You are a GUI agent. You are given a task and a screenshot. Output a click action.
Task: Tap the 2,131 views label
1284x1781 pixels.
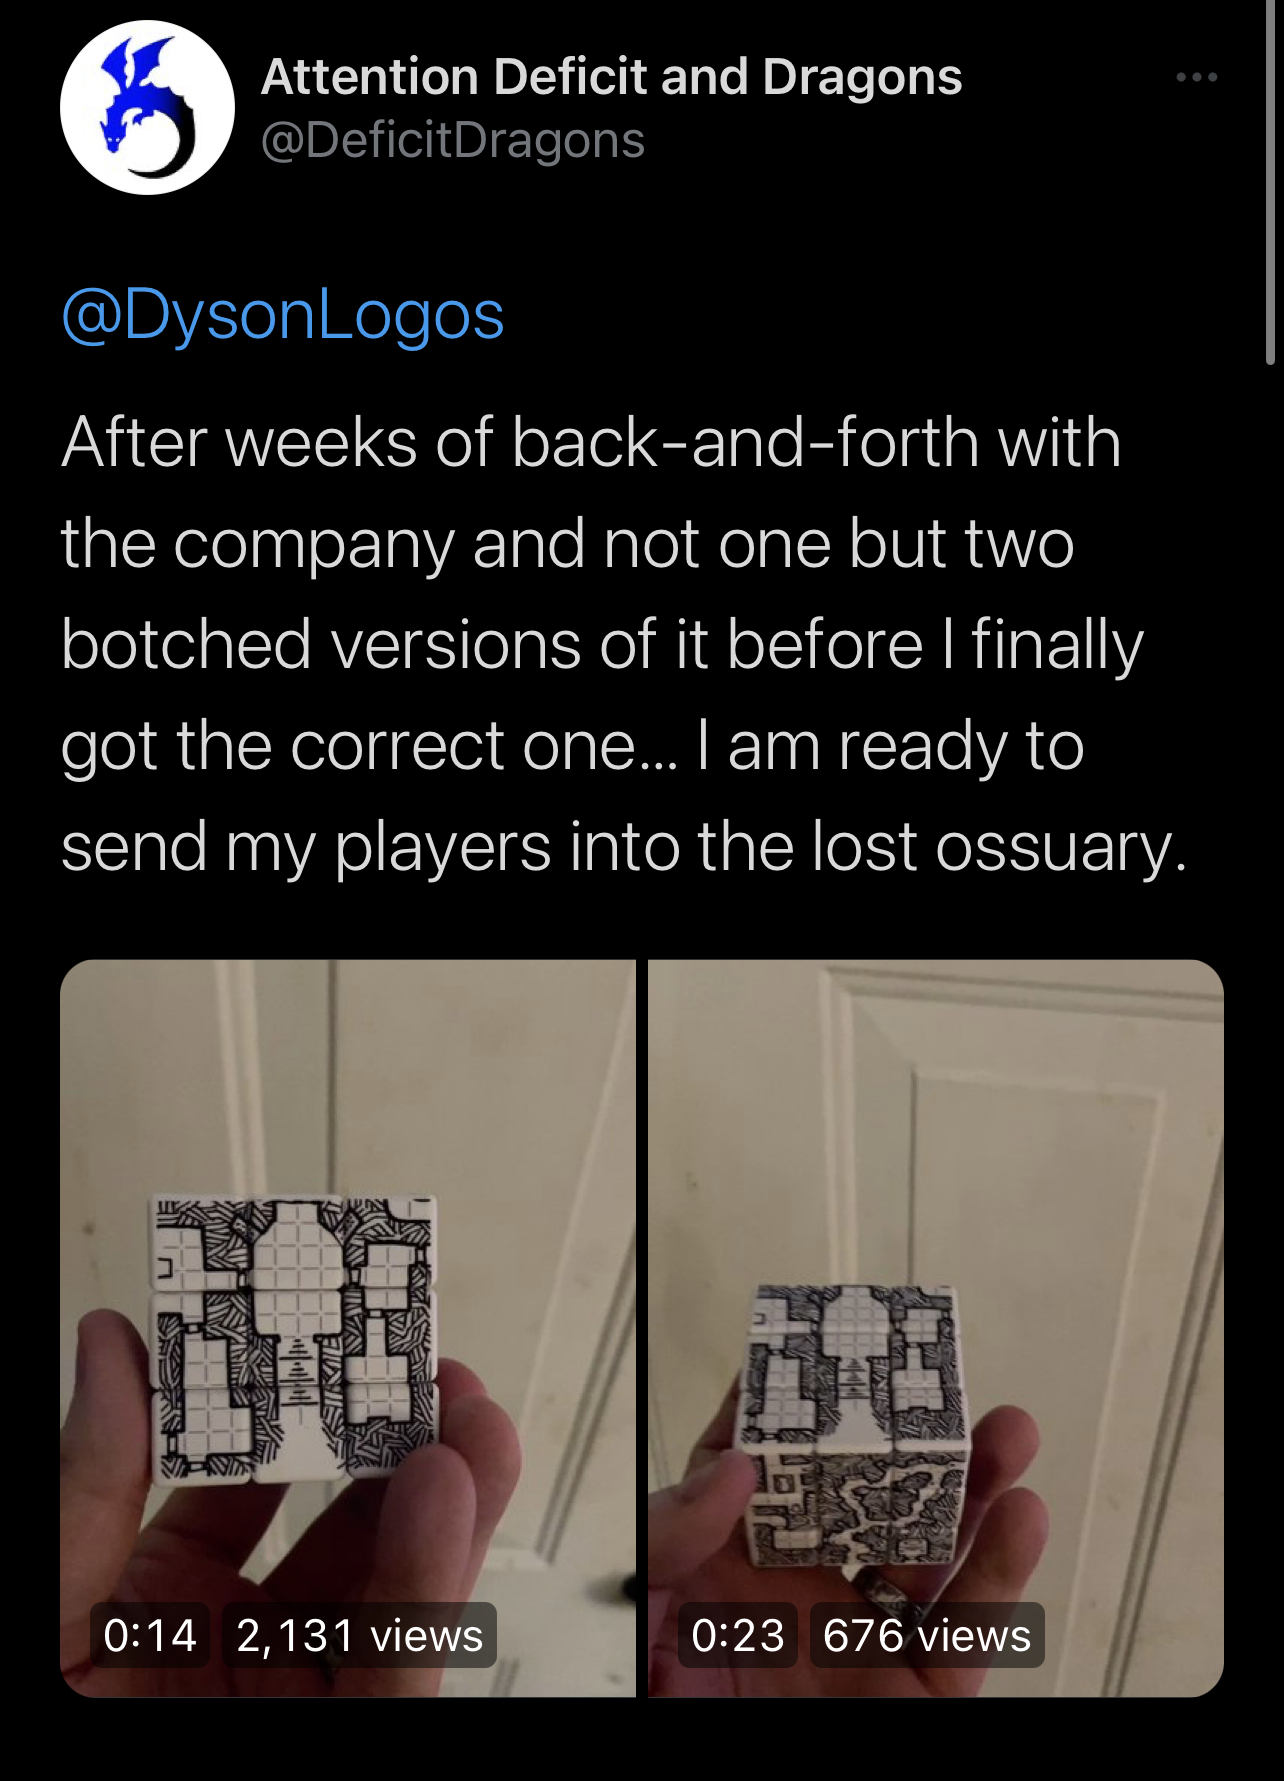[360, 1635]
